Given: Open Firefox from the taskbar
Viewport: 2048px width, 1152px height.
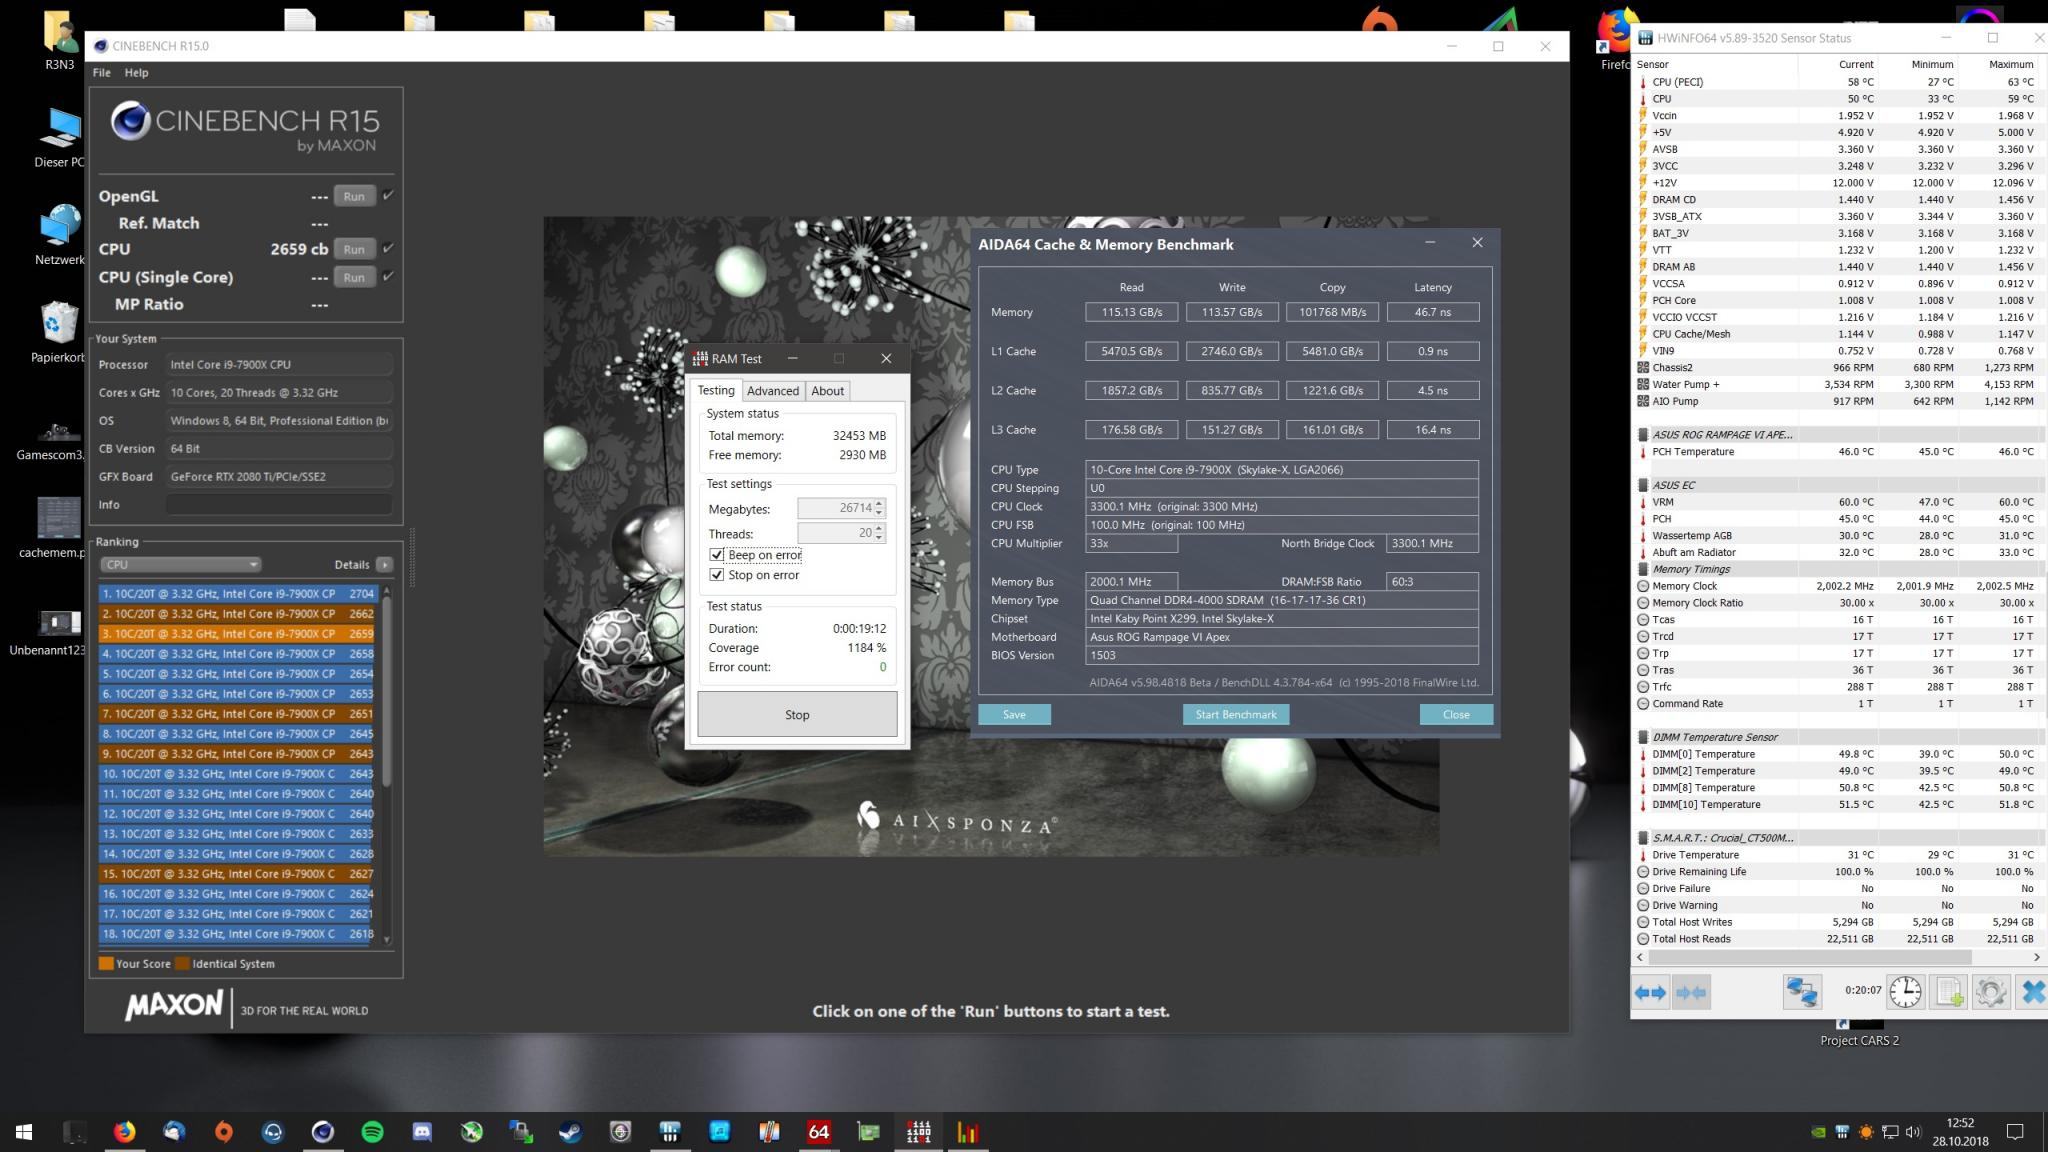Looking at the screenshot, I should [124, 1132].
